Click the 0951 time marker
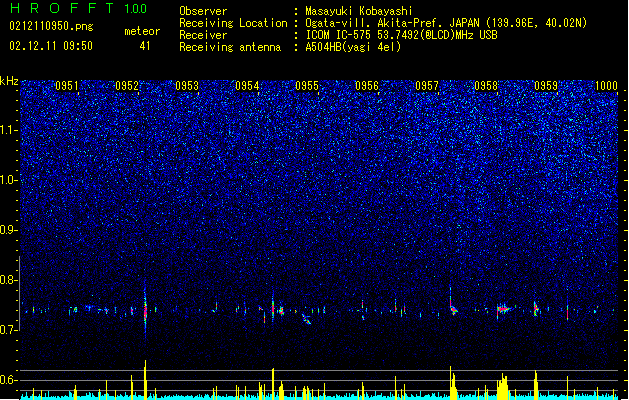This screenshot has width=629, height=400. 67,86
